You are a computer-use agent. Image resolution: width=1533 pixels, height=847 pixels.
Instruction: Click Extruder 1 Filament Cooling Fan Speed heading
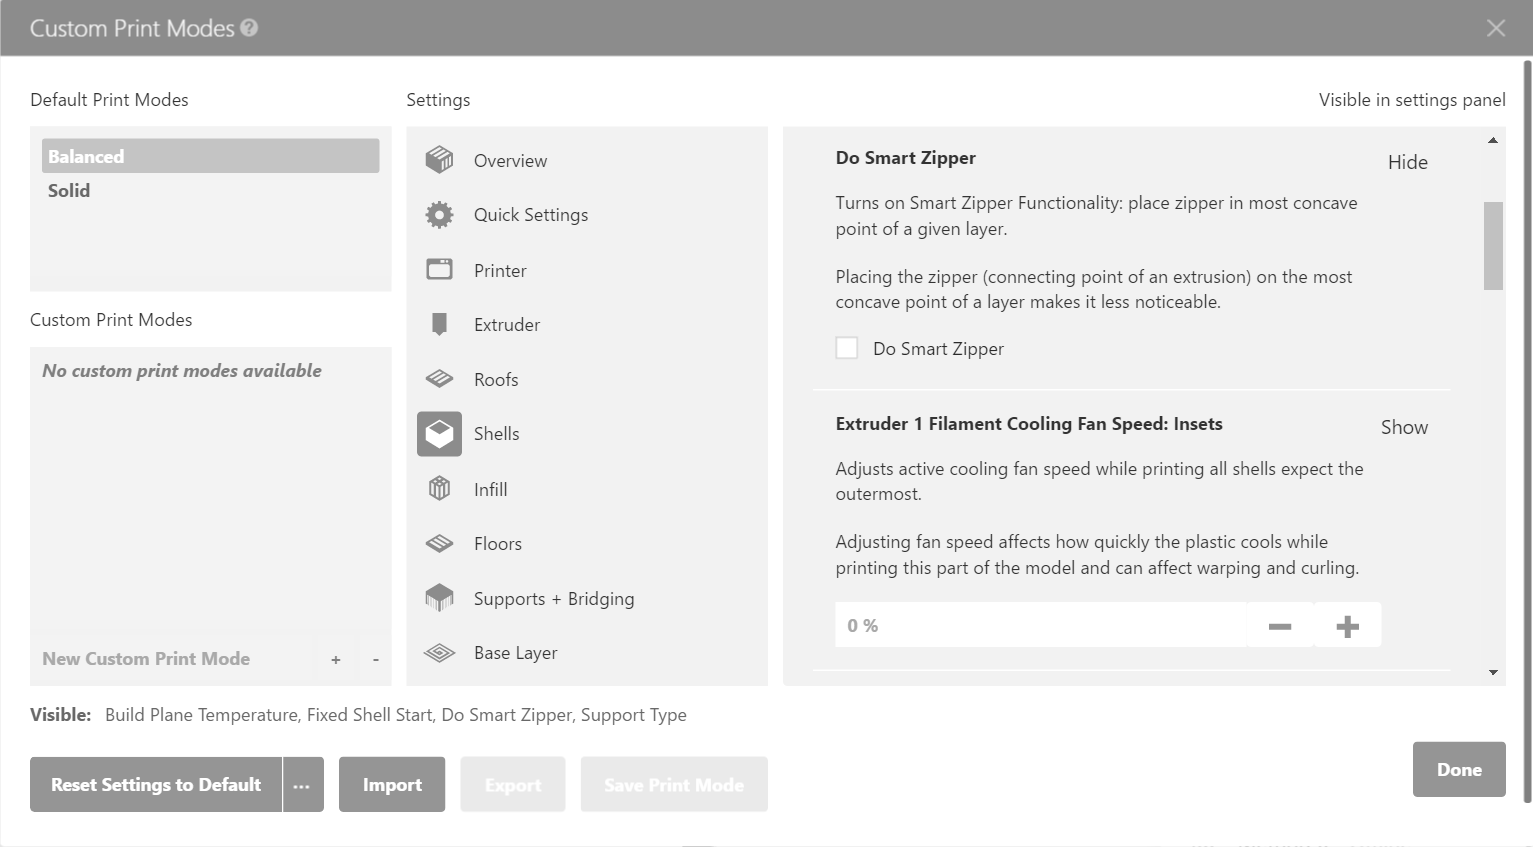point(1029,424)
